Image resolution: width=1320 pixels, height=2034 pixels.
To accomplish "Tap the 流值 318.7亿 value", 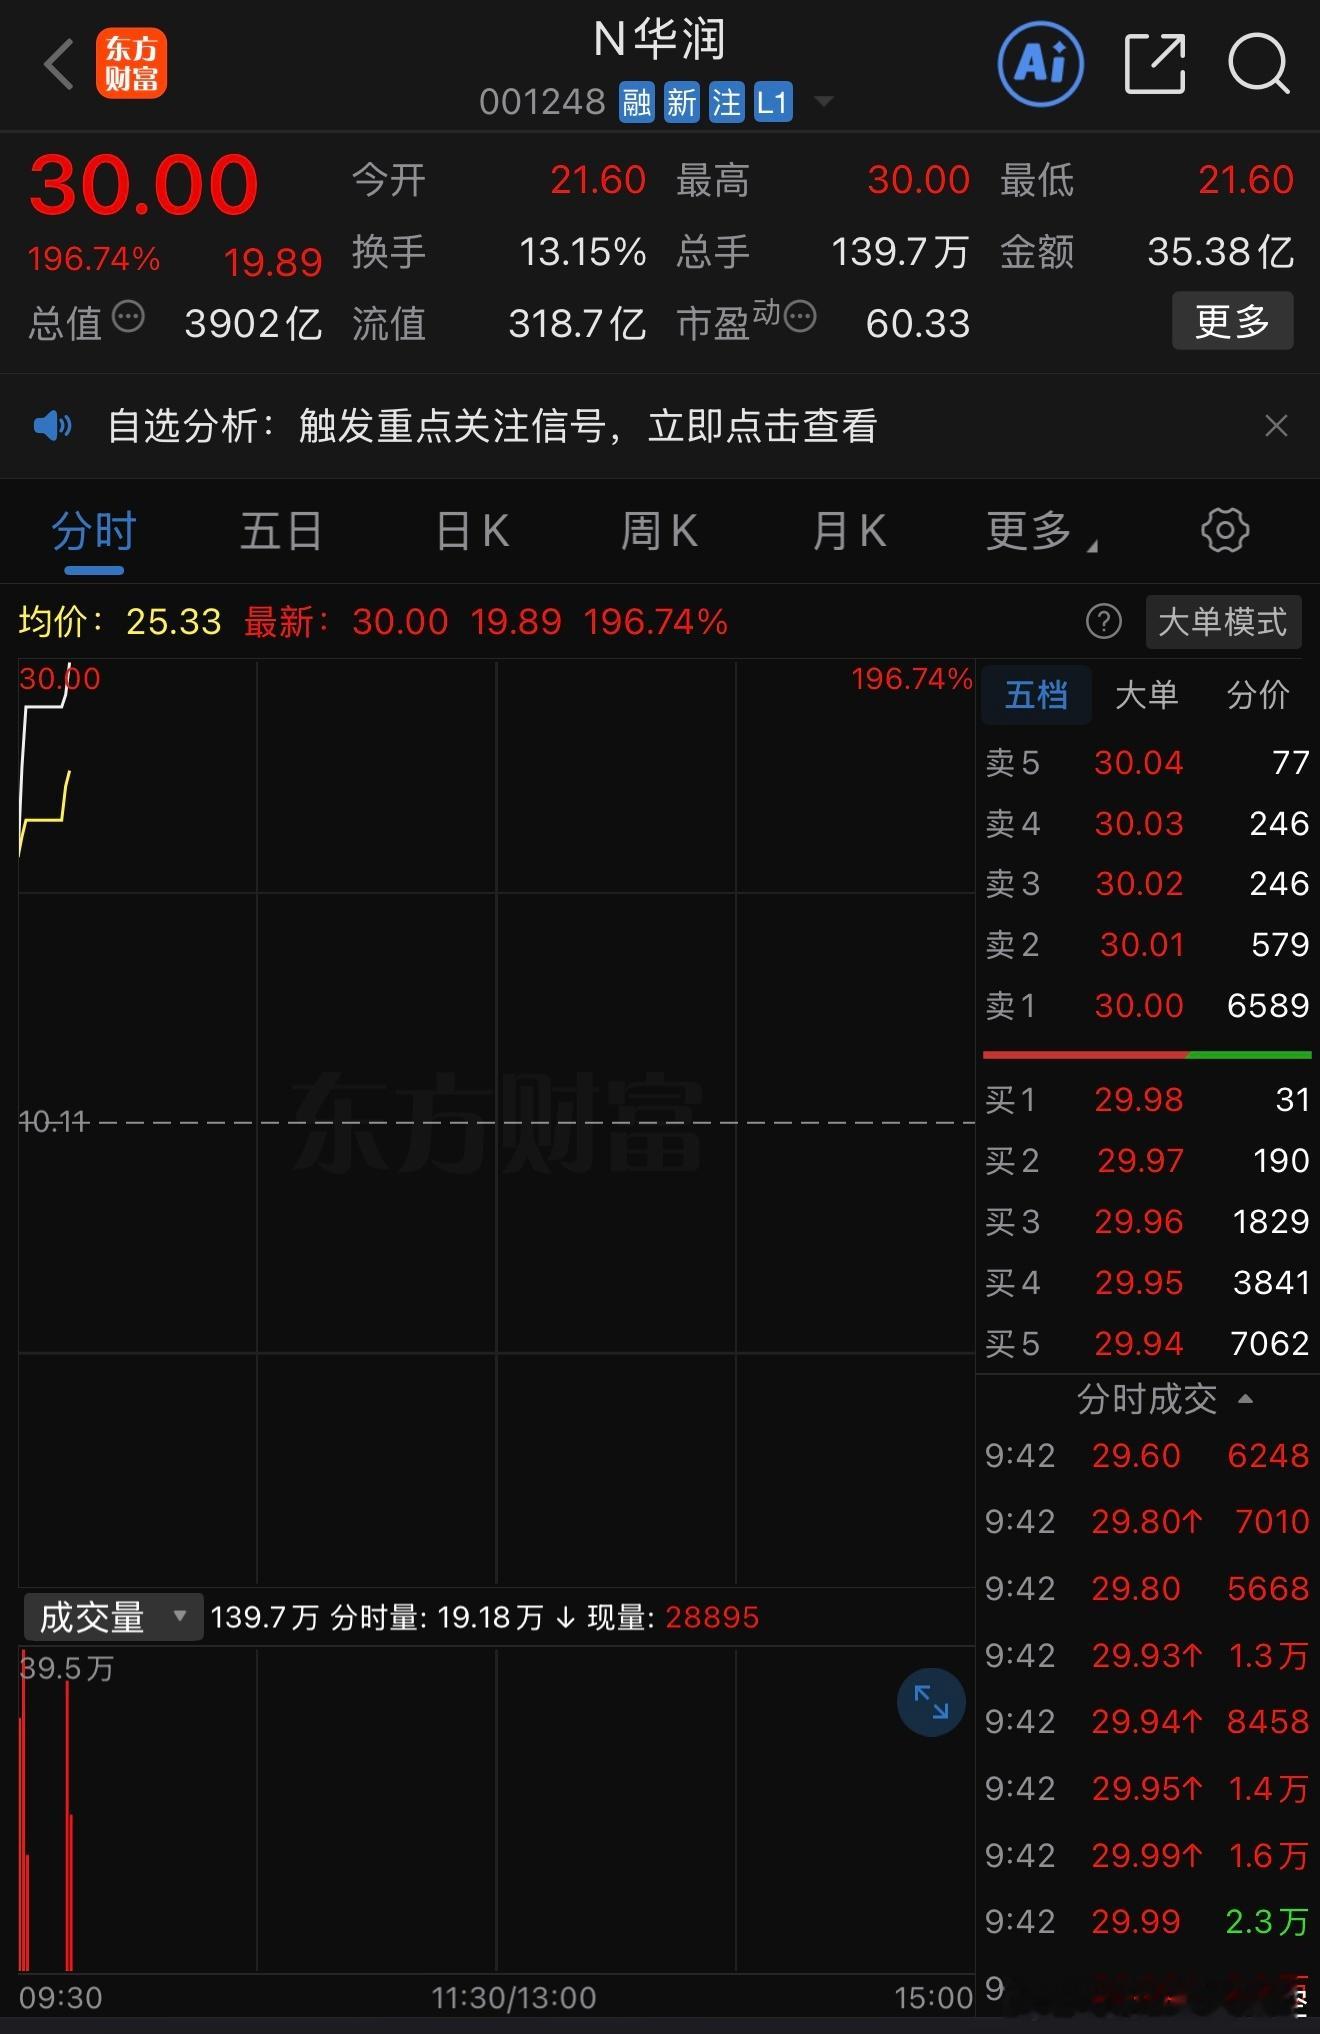I will (577, 324).
